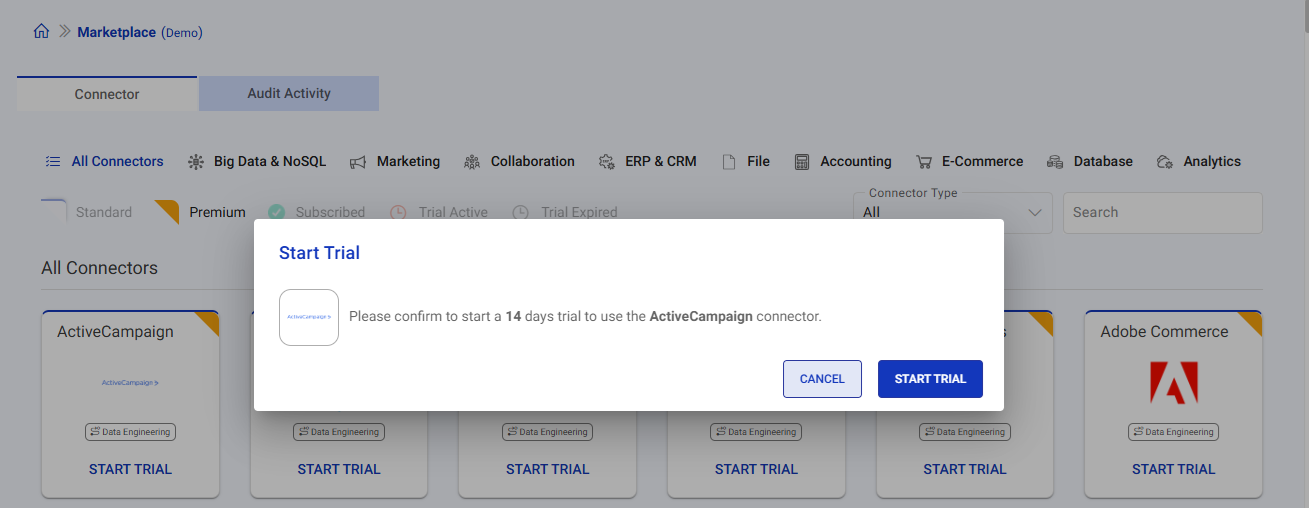The width and height of the screenshot is (1309, 508).
Task: Click the Adobe Commerce card title
Action: [1164, 331]
